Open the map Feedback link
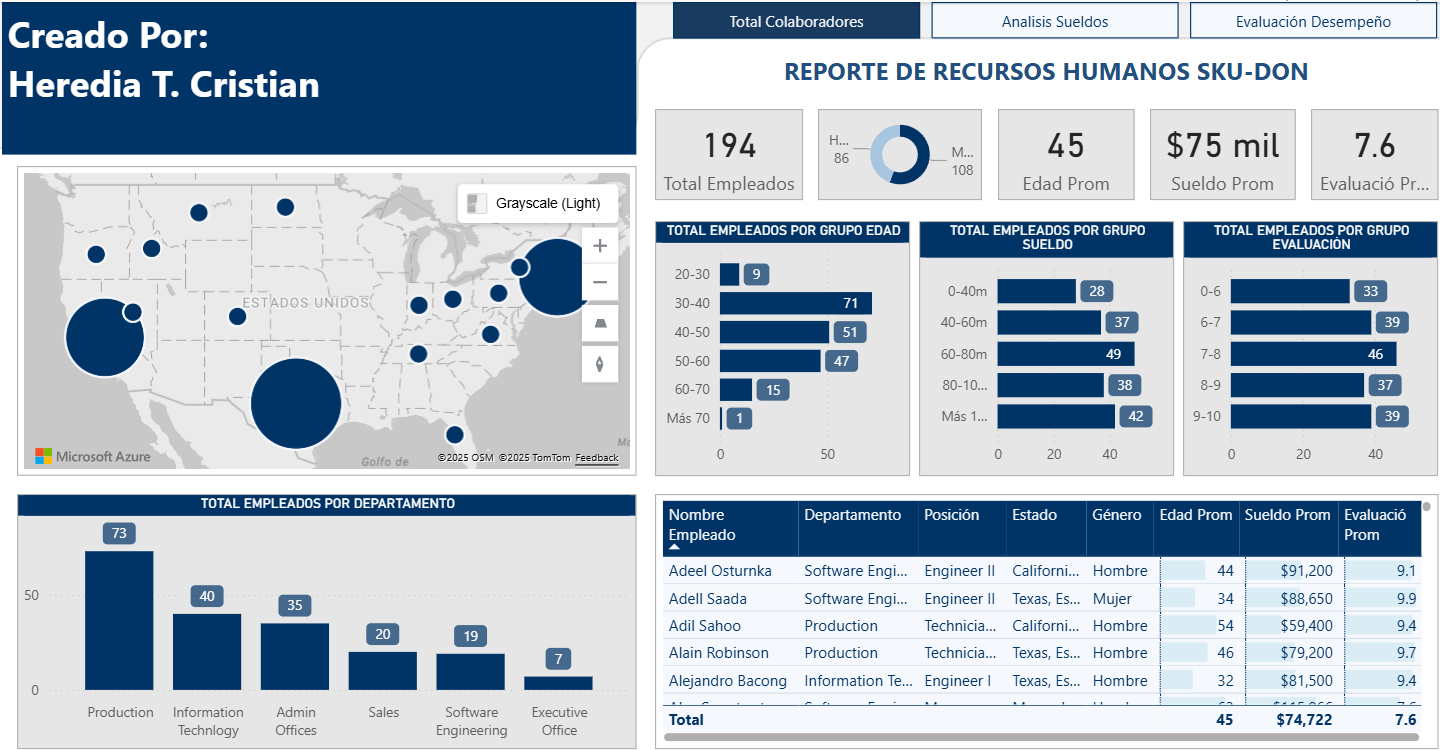The image size is (1440, 750). [x=596, y=458]
